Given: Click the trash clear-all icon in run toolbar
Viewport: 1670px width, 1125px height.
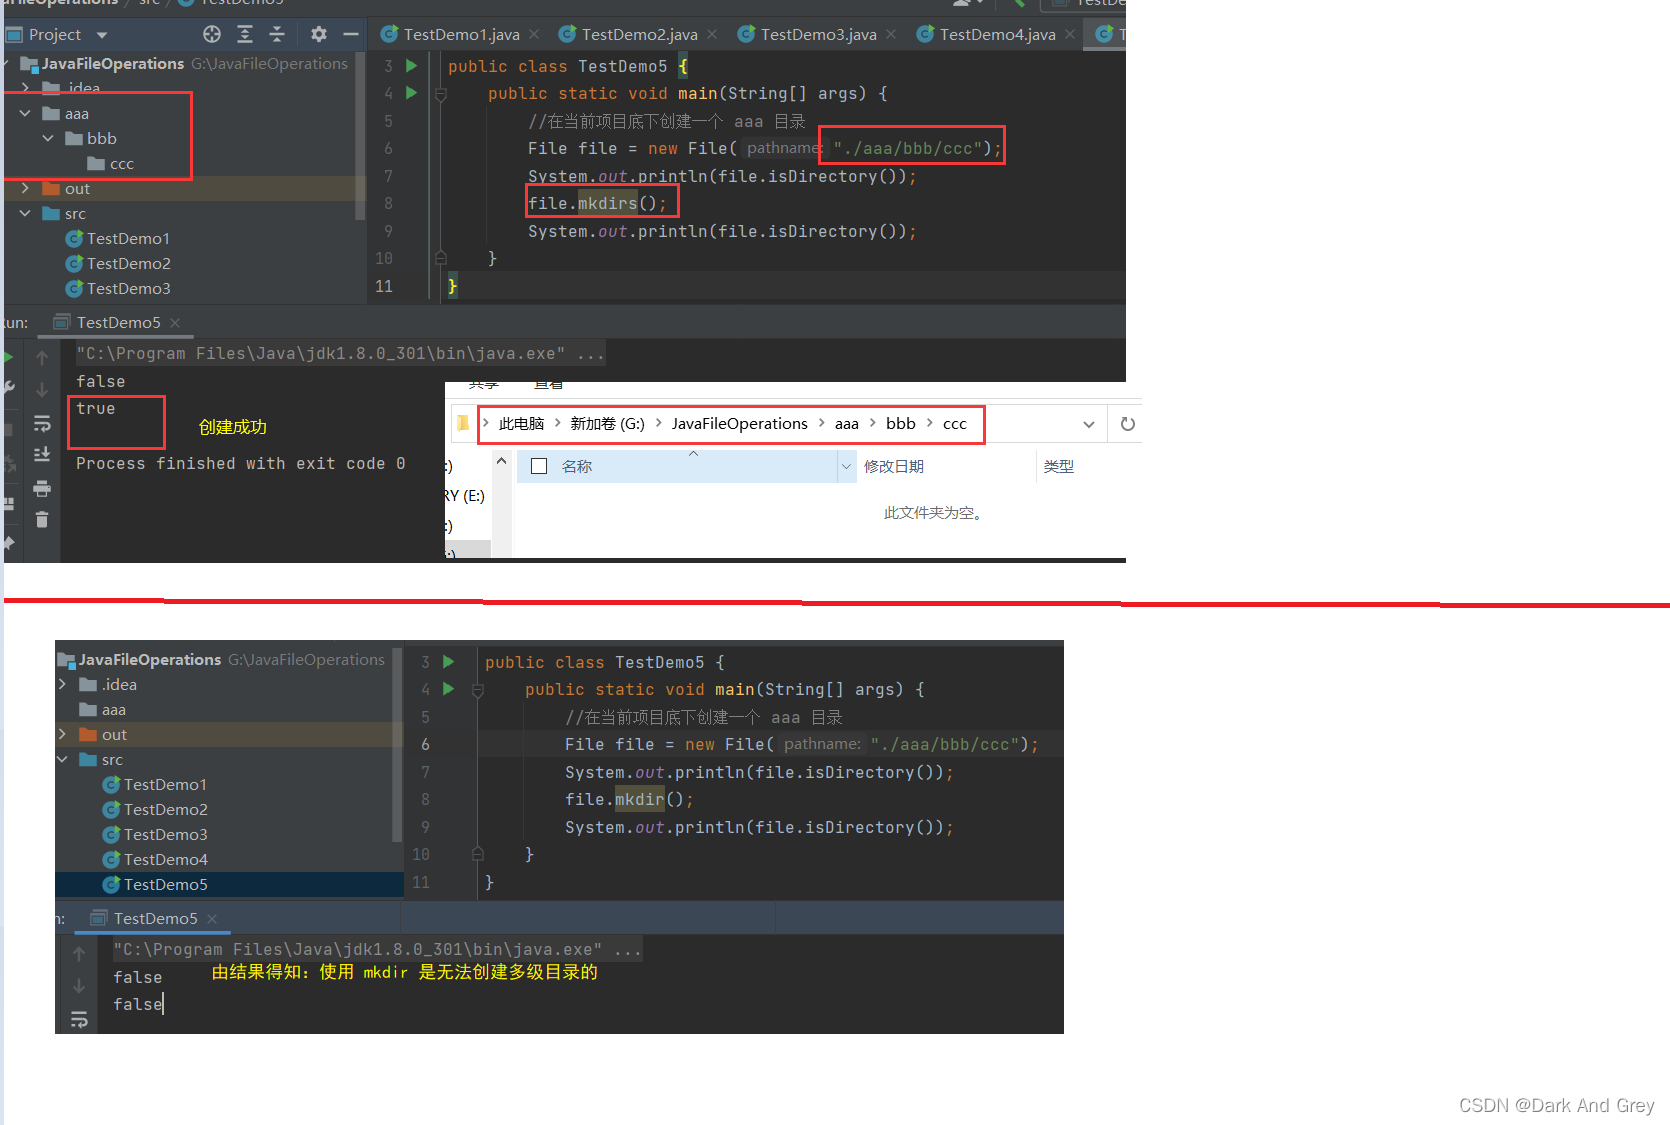Looking at the screenshot, I should click(x=42, y=519).
